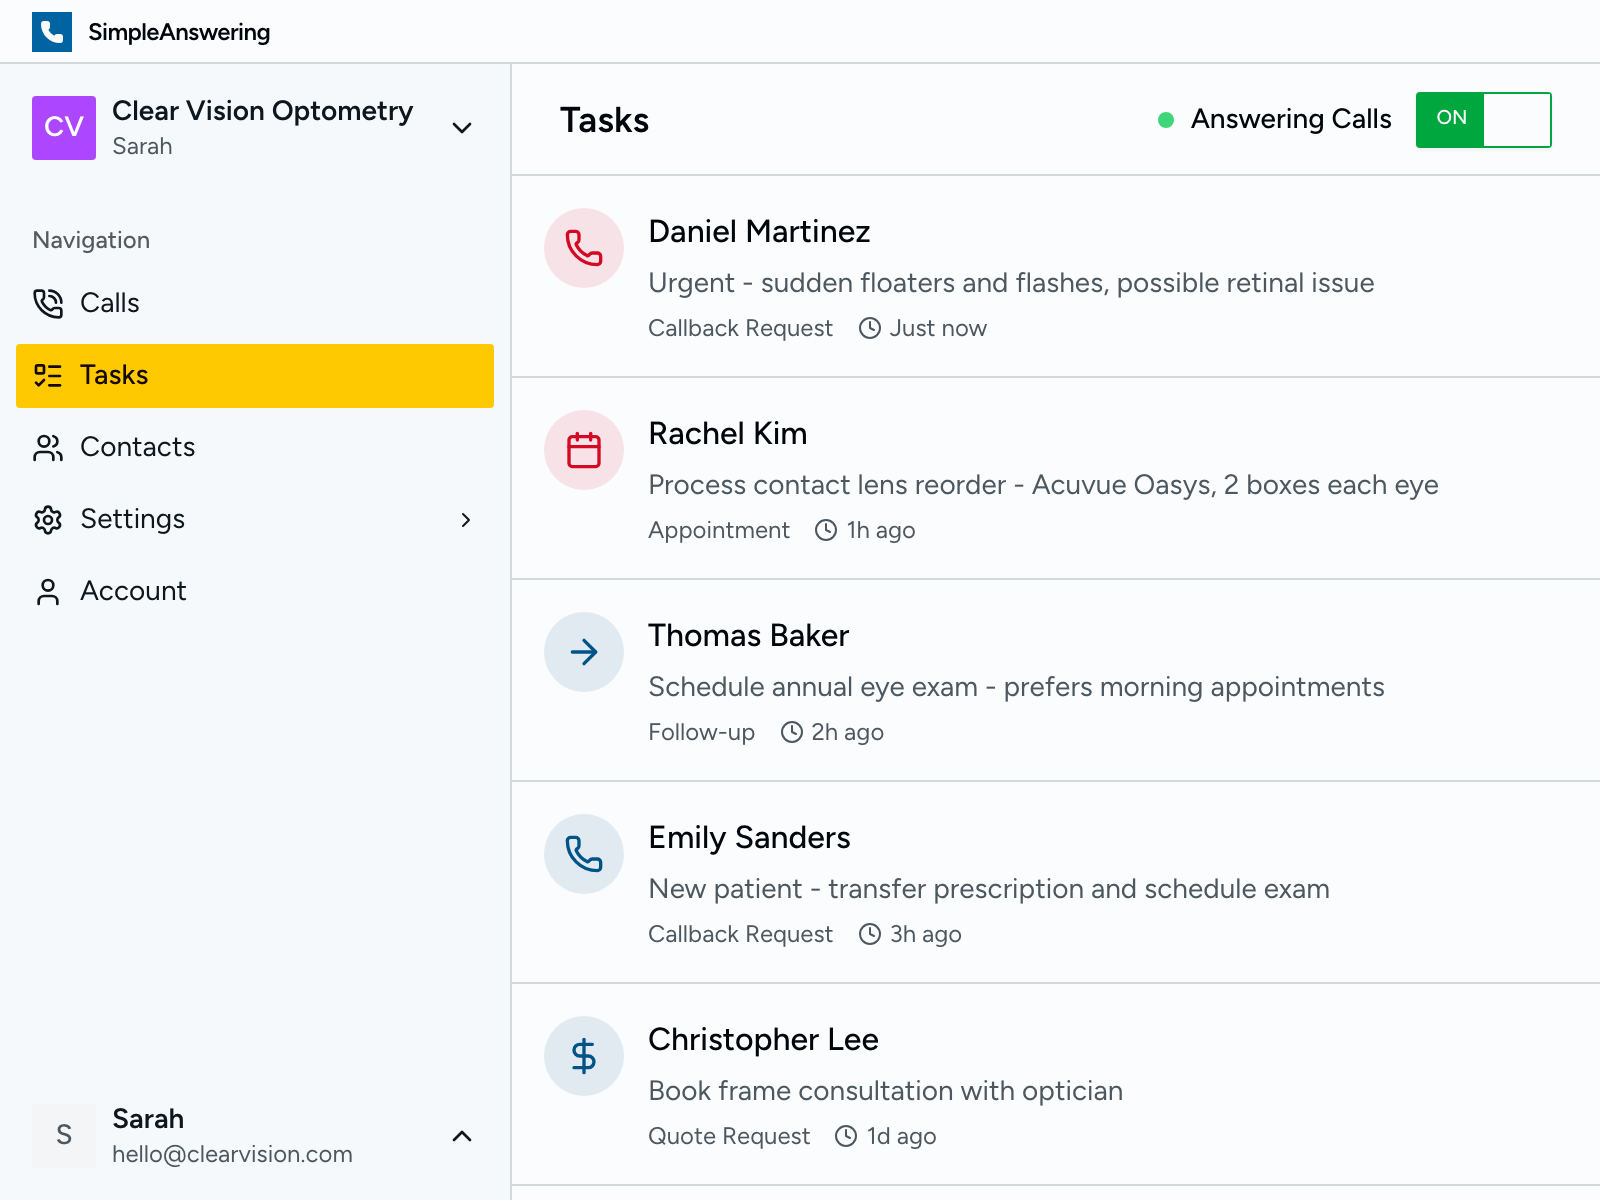Click the Settings gear icon
Viewport: 1600px width, 1200px height.
coord(48,519)
